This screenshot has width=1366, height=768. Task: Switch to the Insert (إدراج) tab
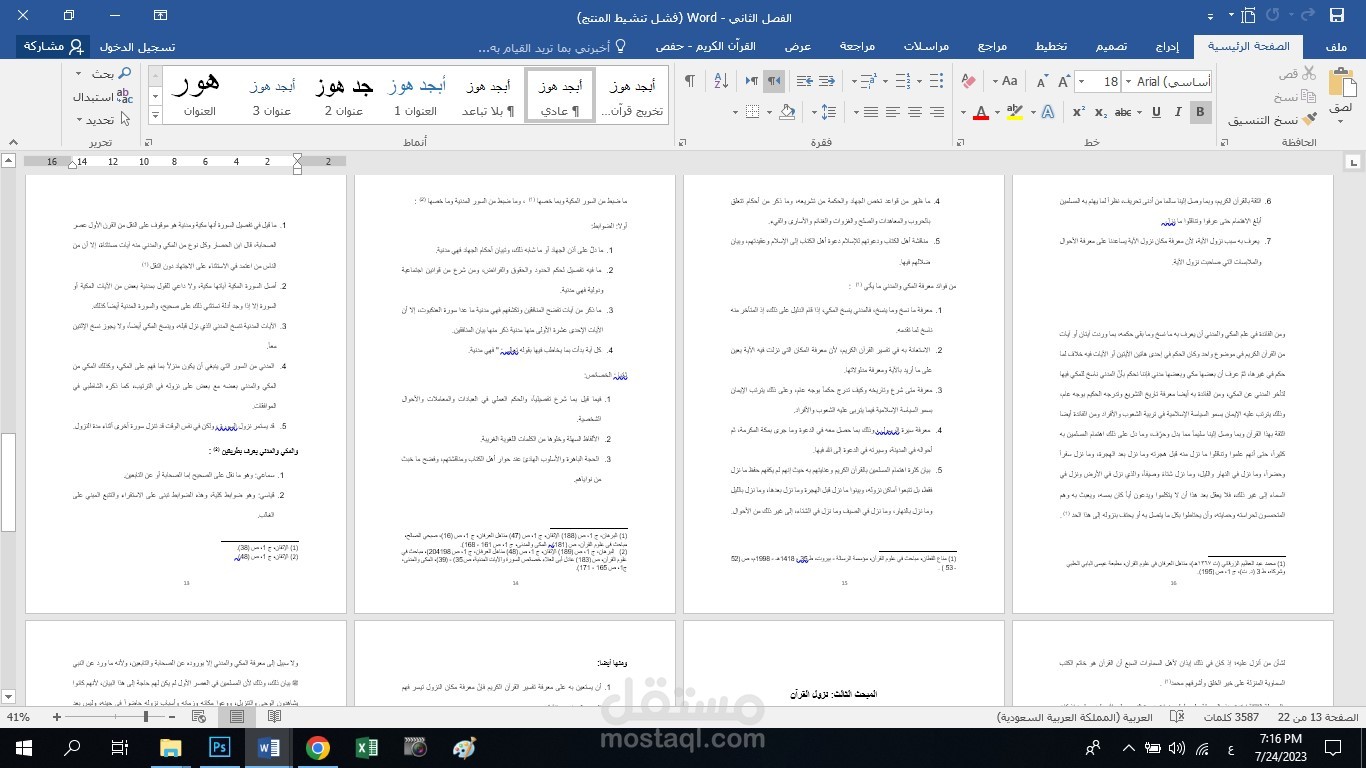click(x=1167, y=46)
